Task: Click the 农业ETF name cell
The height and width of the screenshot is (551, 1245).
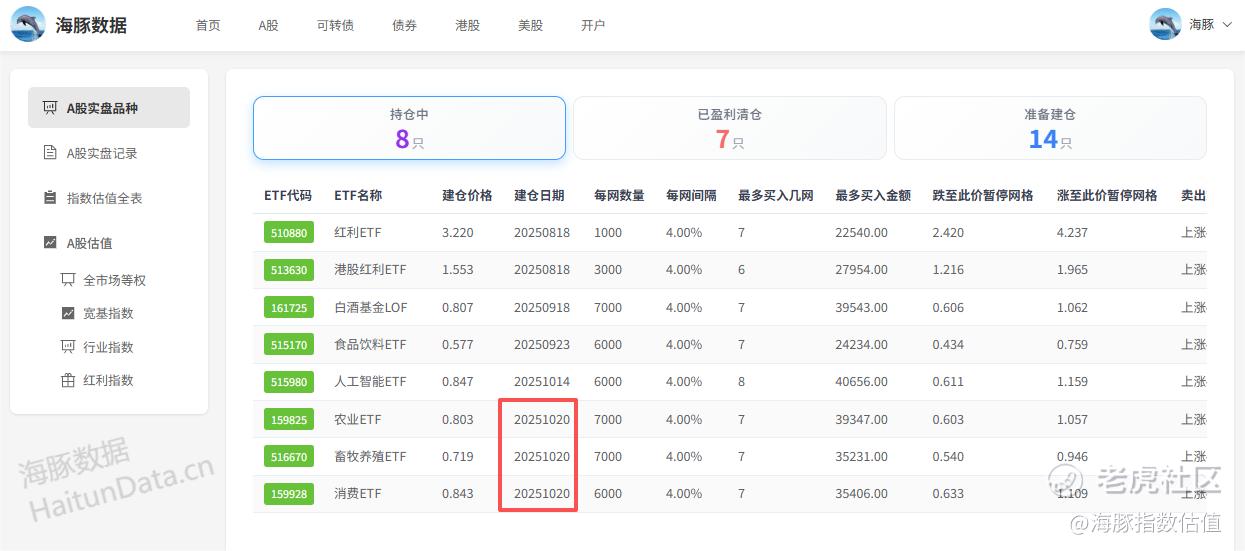Action: (358, 420)
